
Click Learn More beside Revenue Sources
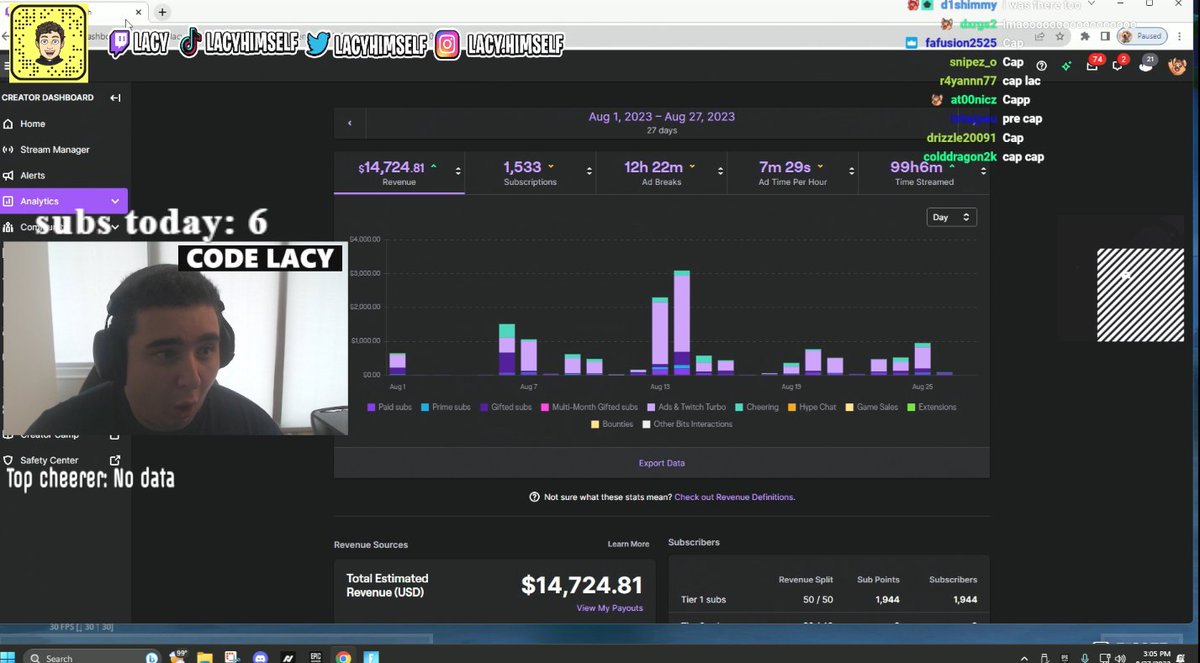pyautogui.click(x=628, y=544)
